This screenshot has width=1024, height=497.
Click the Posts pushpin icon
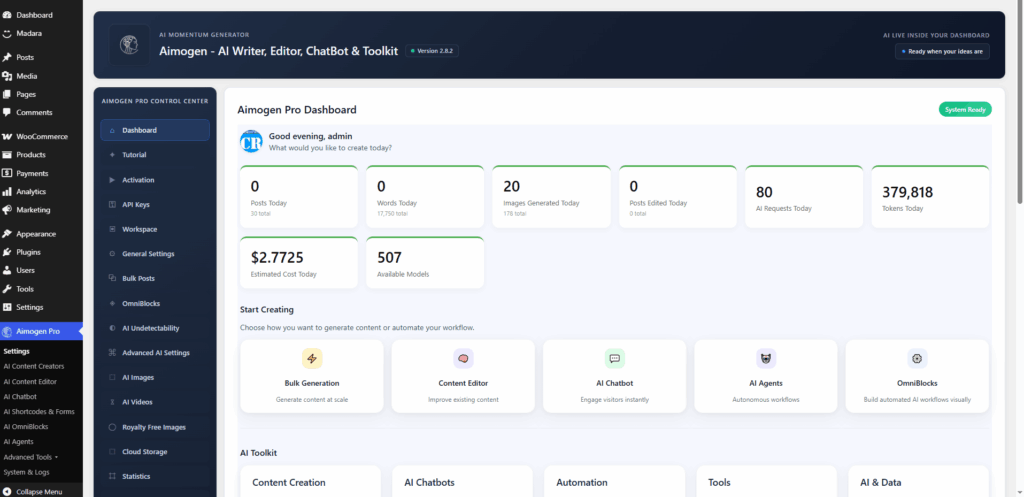tap(7, 57)
